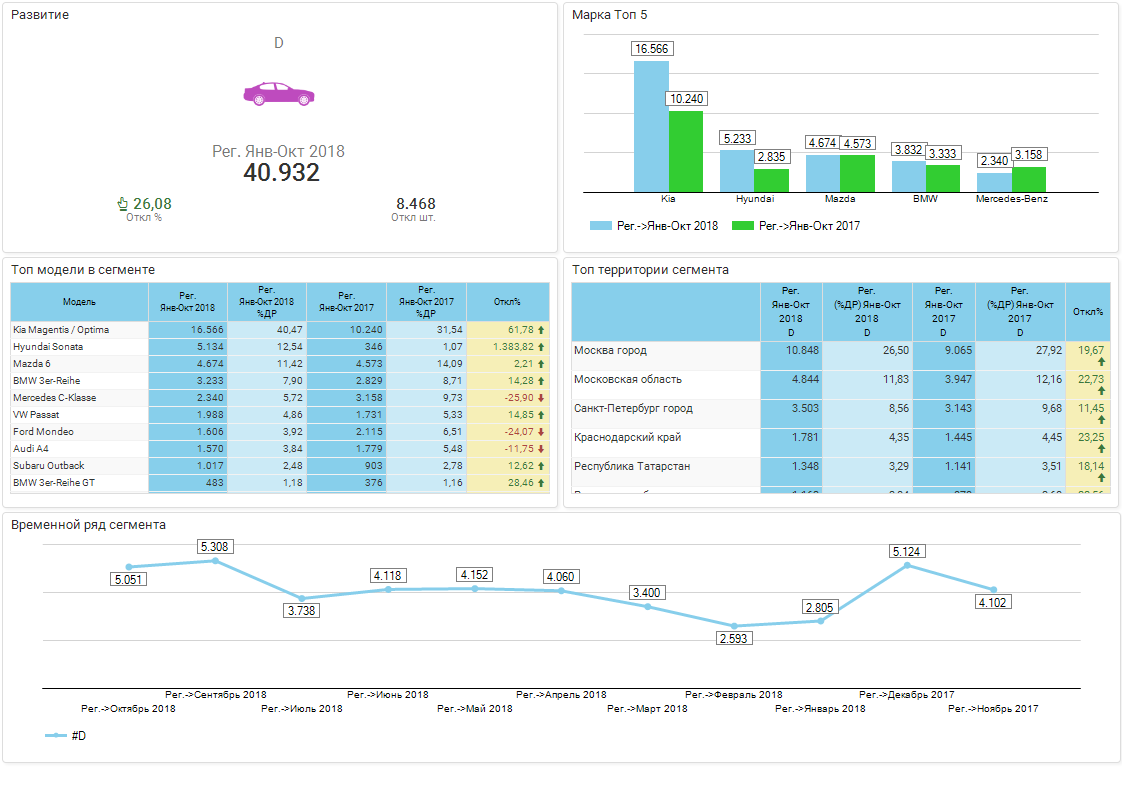This screenshot has width=1122, height=793.
Task: Click the Топ территории сегмента panel title
Action: tap(650, 270)
